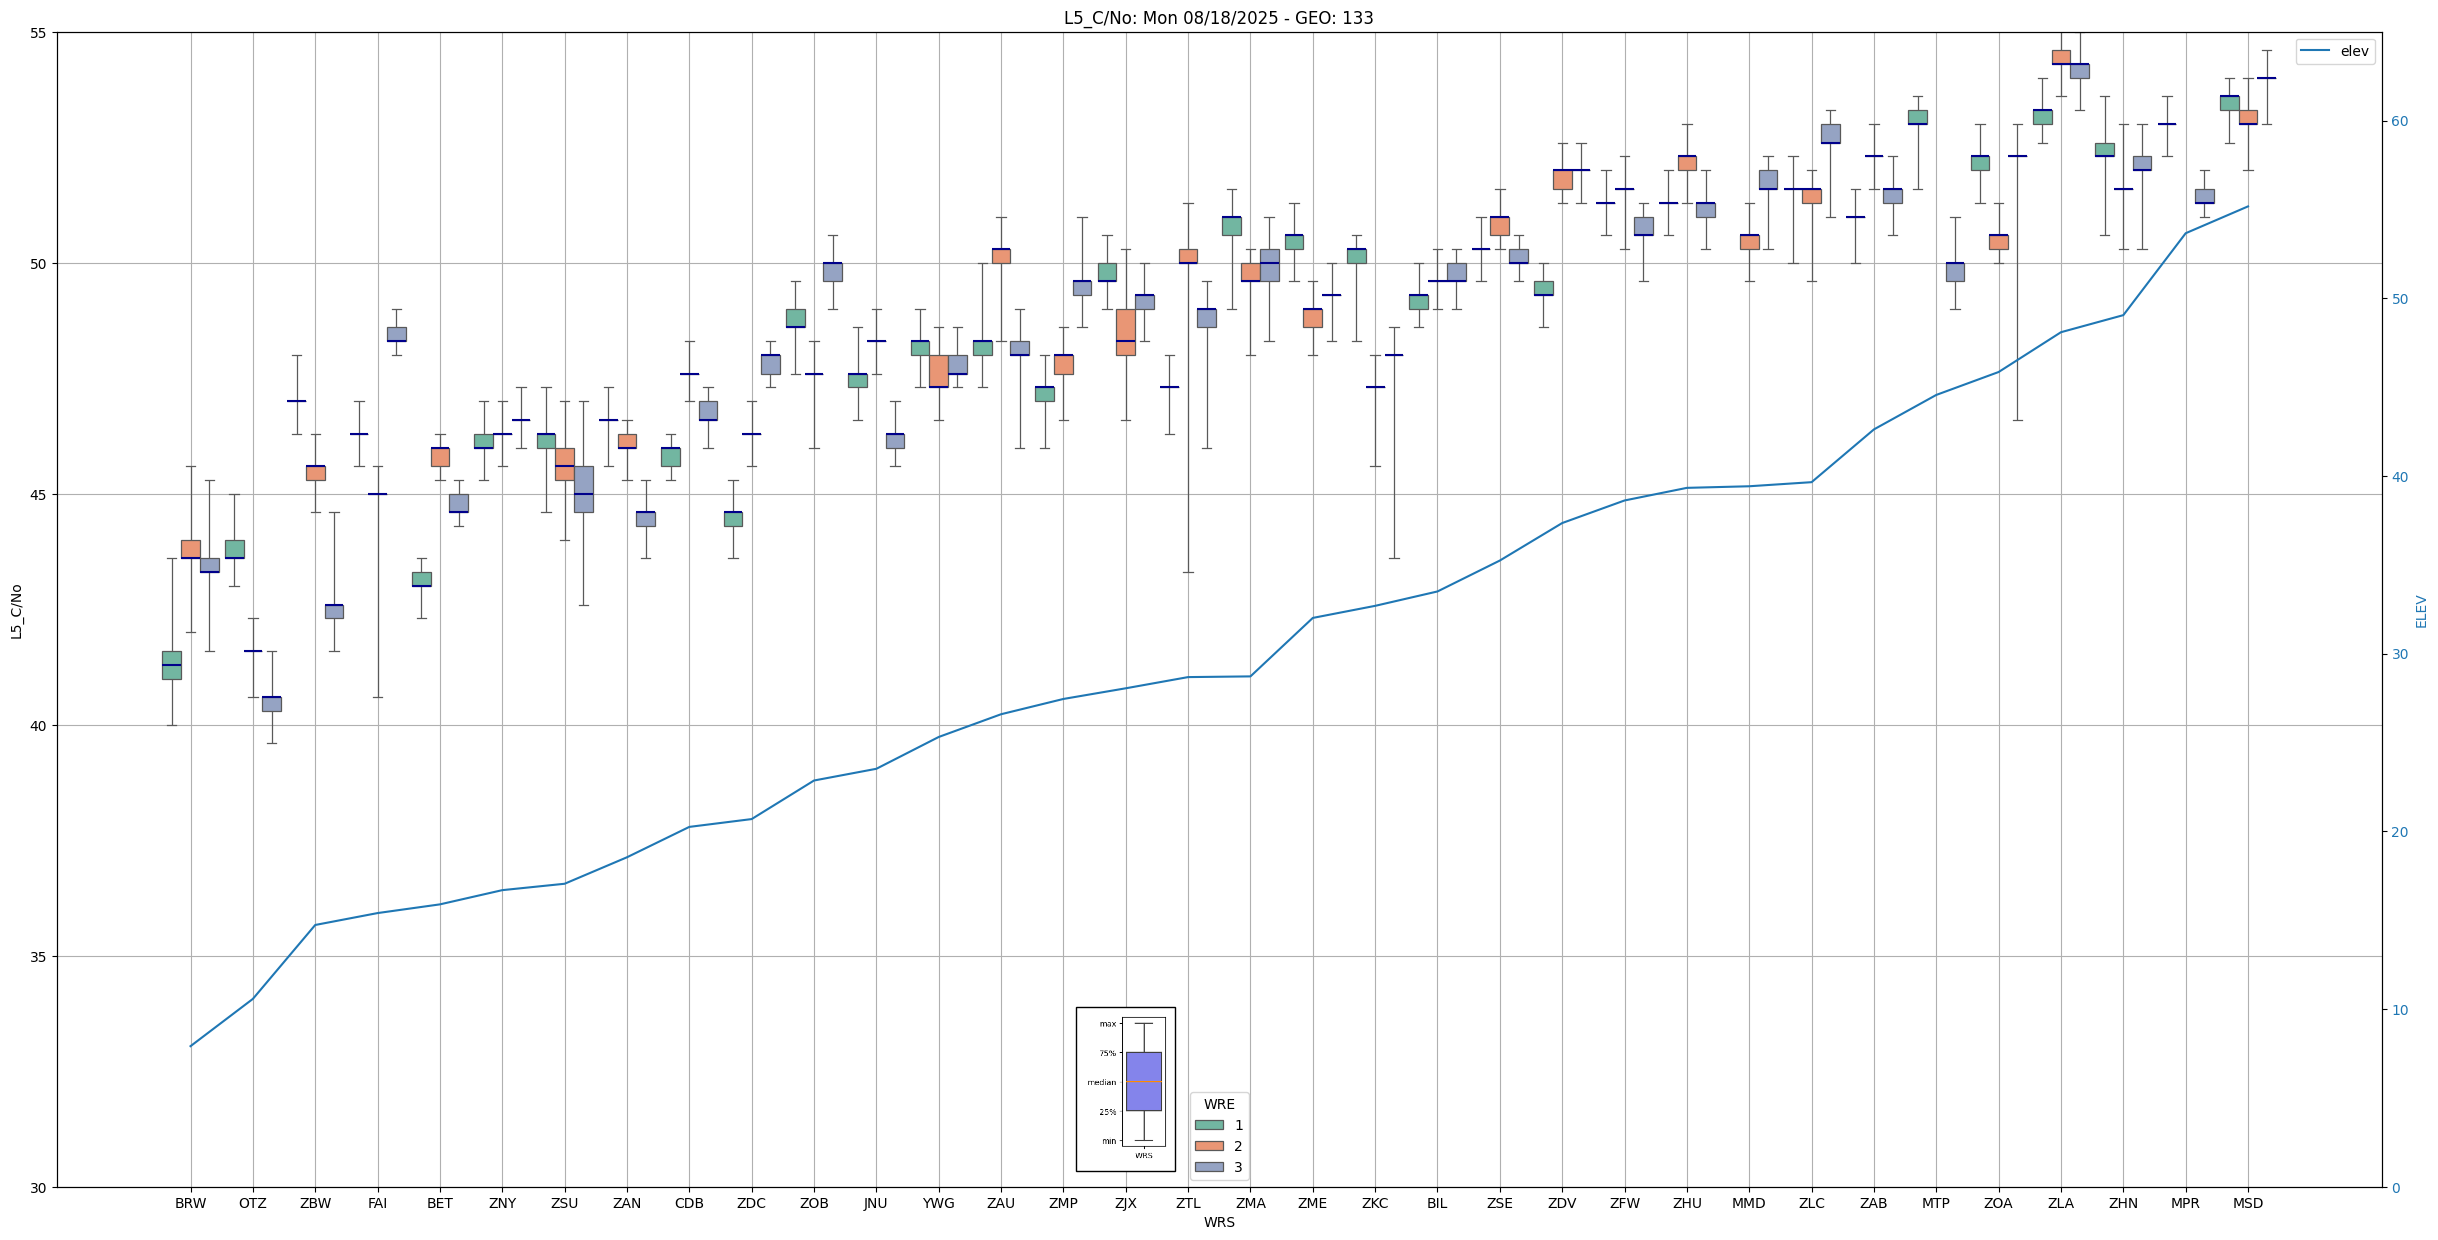
Task: Click the MSD station tick label
Action: click(x=2247, y=1203)
